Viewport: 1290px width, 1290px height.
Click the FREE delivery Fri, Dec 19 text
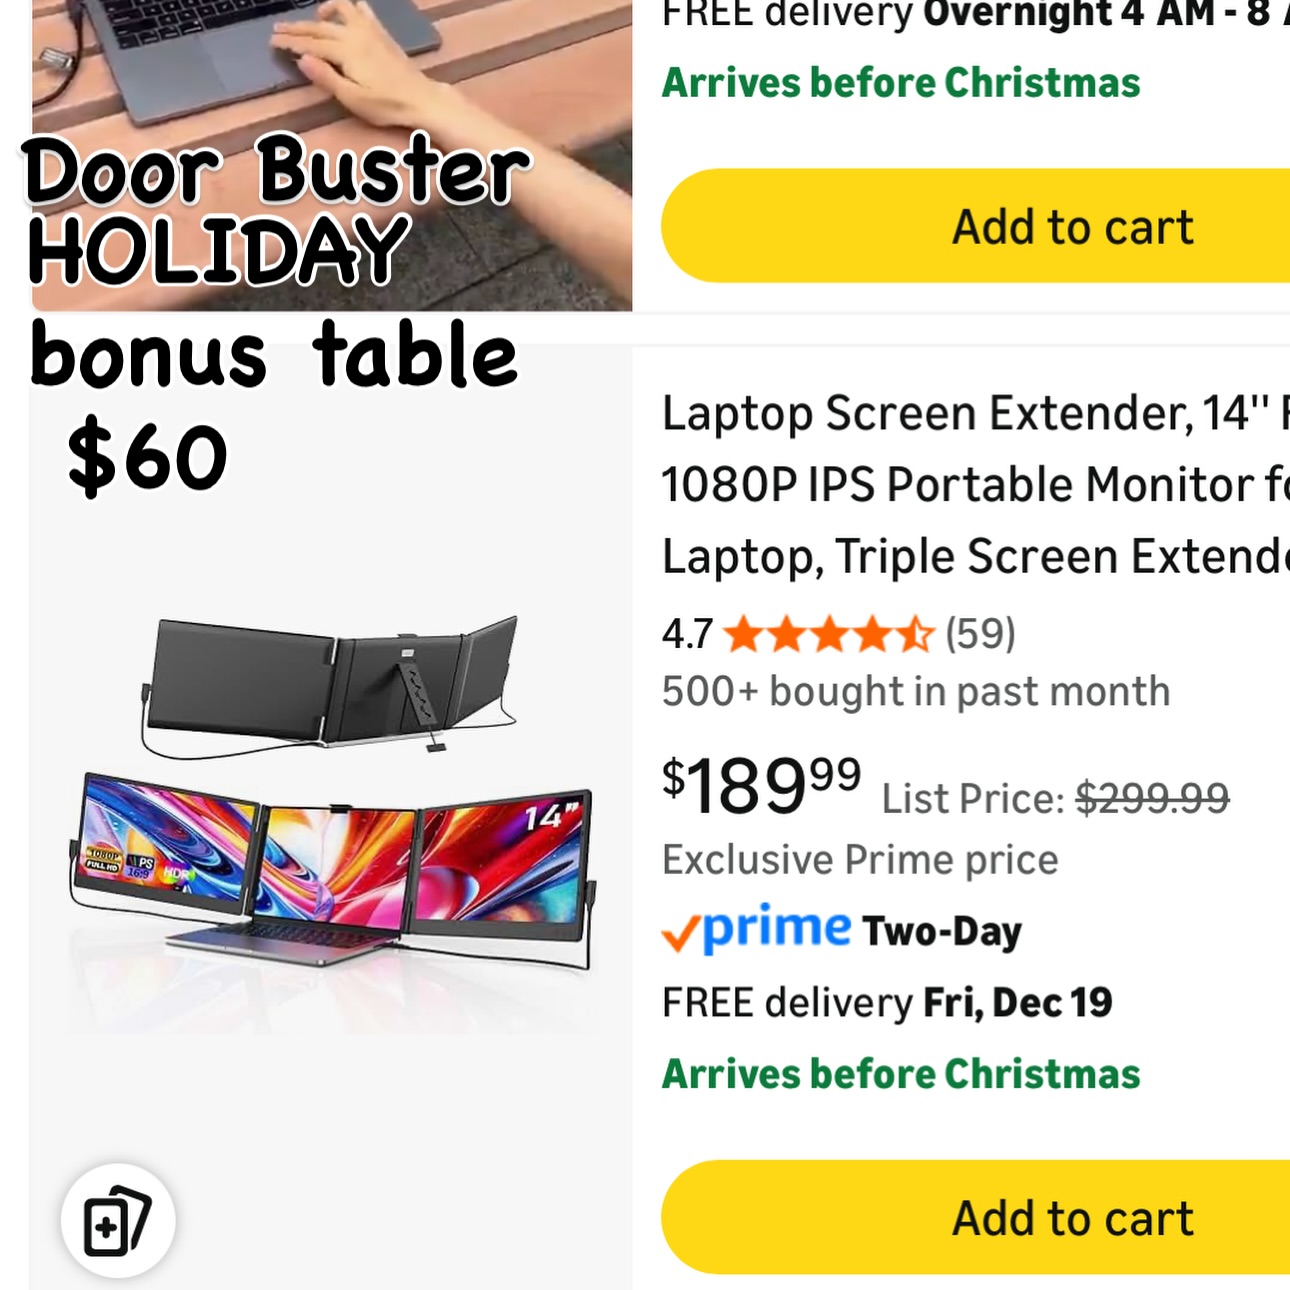pos(887,1002)
